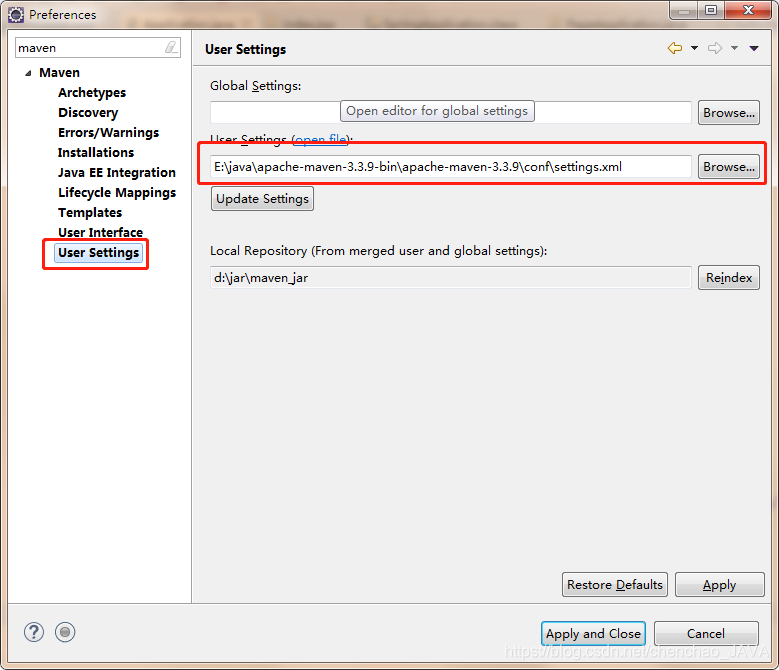Open the forward history dropdown arrow
The height and width of the screenshot is (670, 779).
coord(734,48)
